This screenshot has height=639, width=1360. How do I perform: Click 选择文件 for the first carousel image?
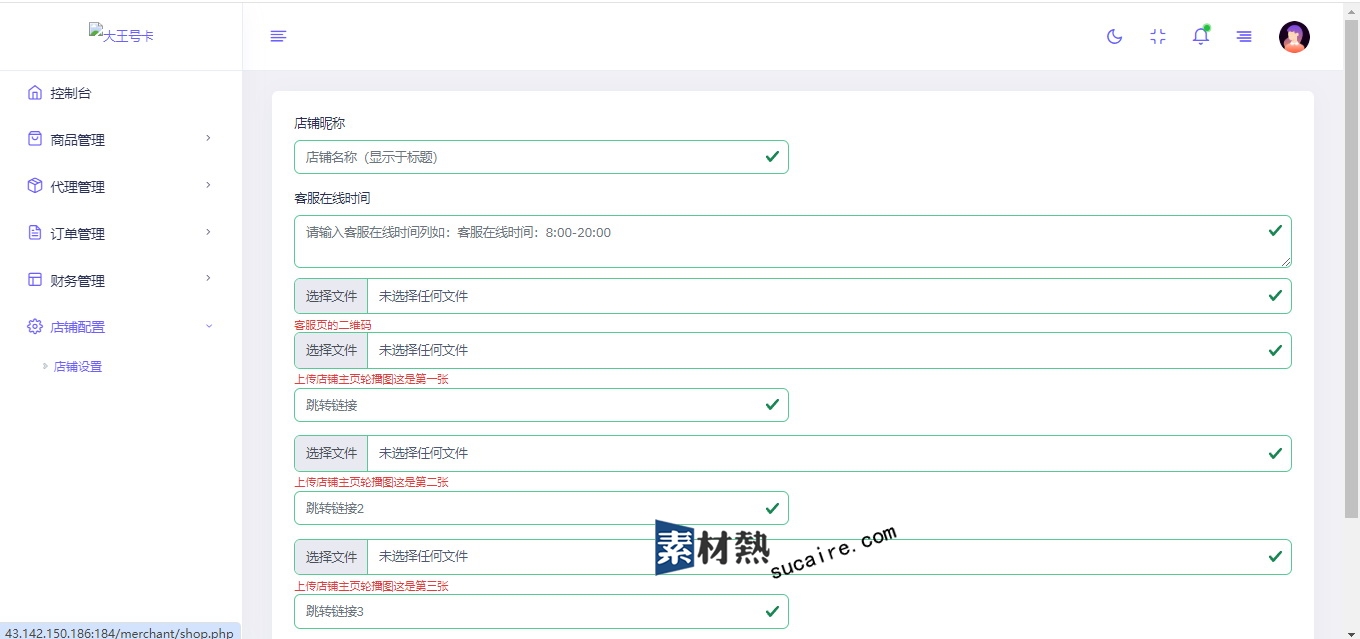pos(331,350)
